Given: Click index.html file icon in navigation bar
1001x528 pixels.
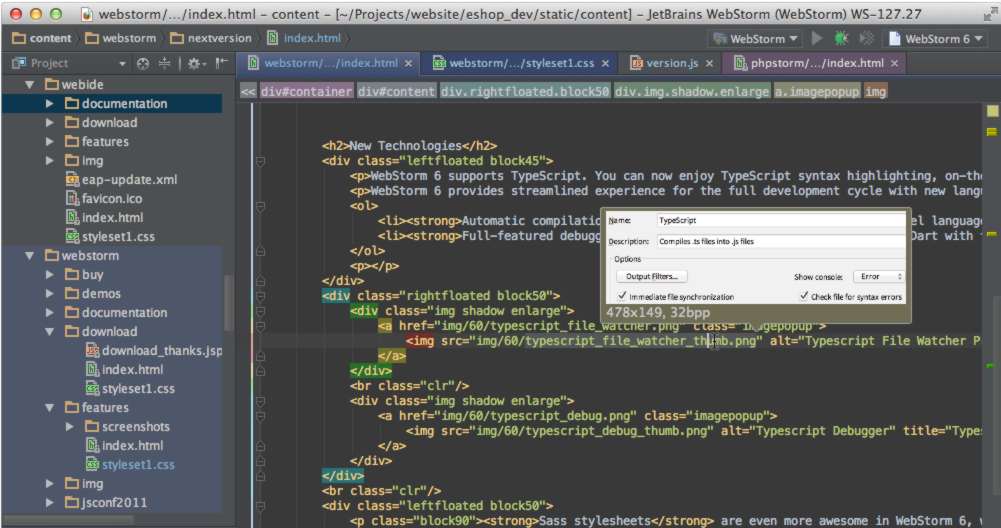Looking at the screenshot, I should click(273, 38).
